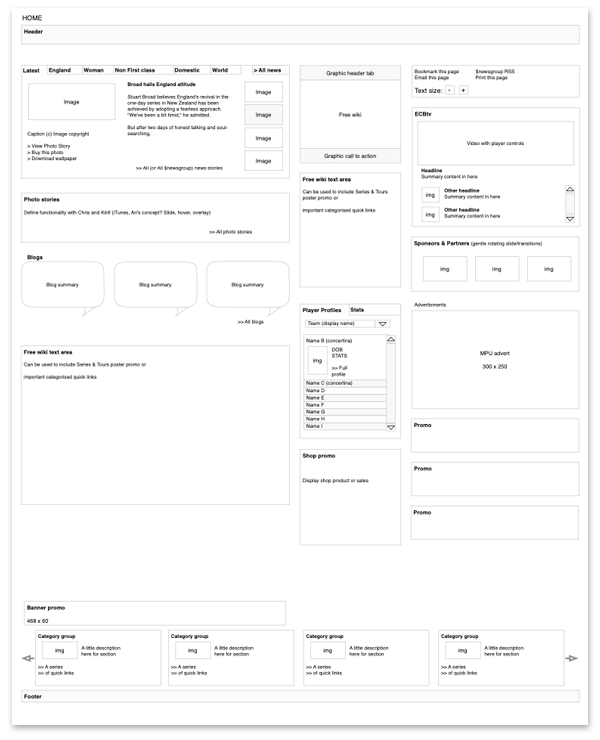Switch to the Player Profiles tab

click(325, 310)
